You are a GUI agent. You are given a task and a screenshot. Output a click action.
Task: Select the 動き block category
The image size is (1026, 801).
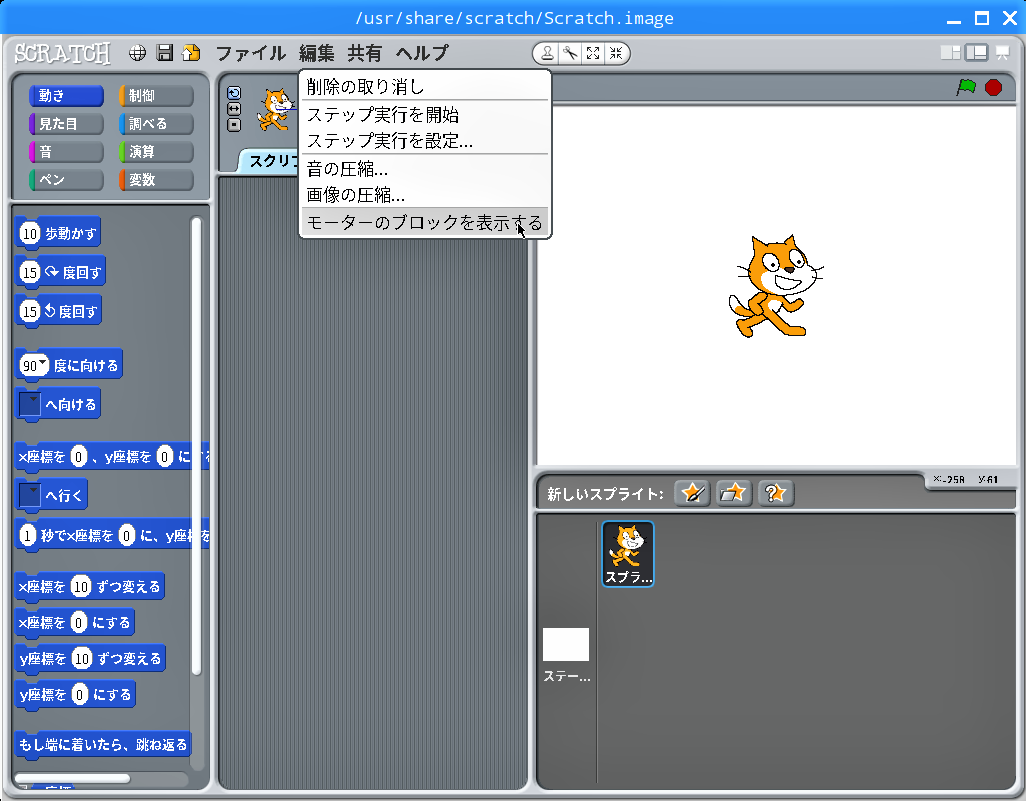click(66, 96)
